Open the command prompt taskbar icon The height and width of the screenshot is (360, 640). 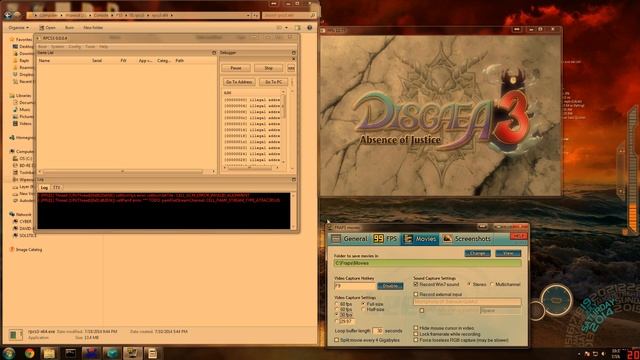(70, 353)
